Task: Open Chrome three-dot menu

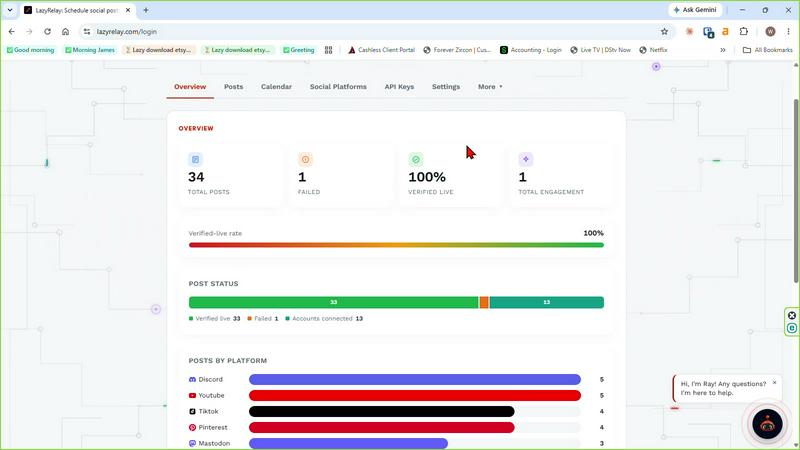Action: [x=788, y=32]
